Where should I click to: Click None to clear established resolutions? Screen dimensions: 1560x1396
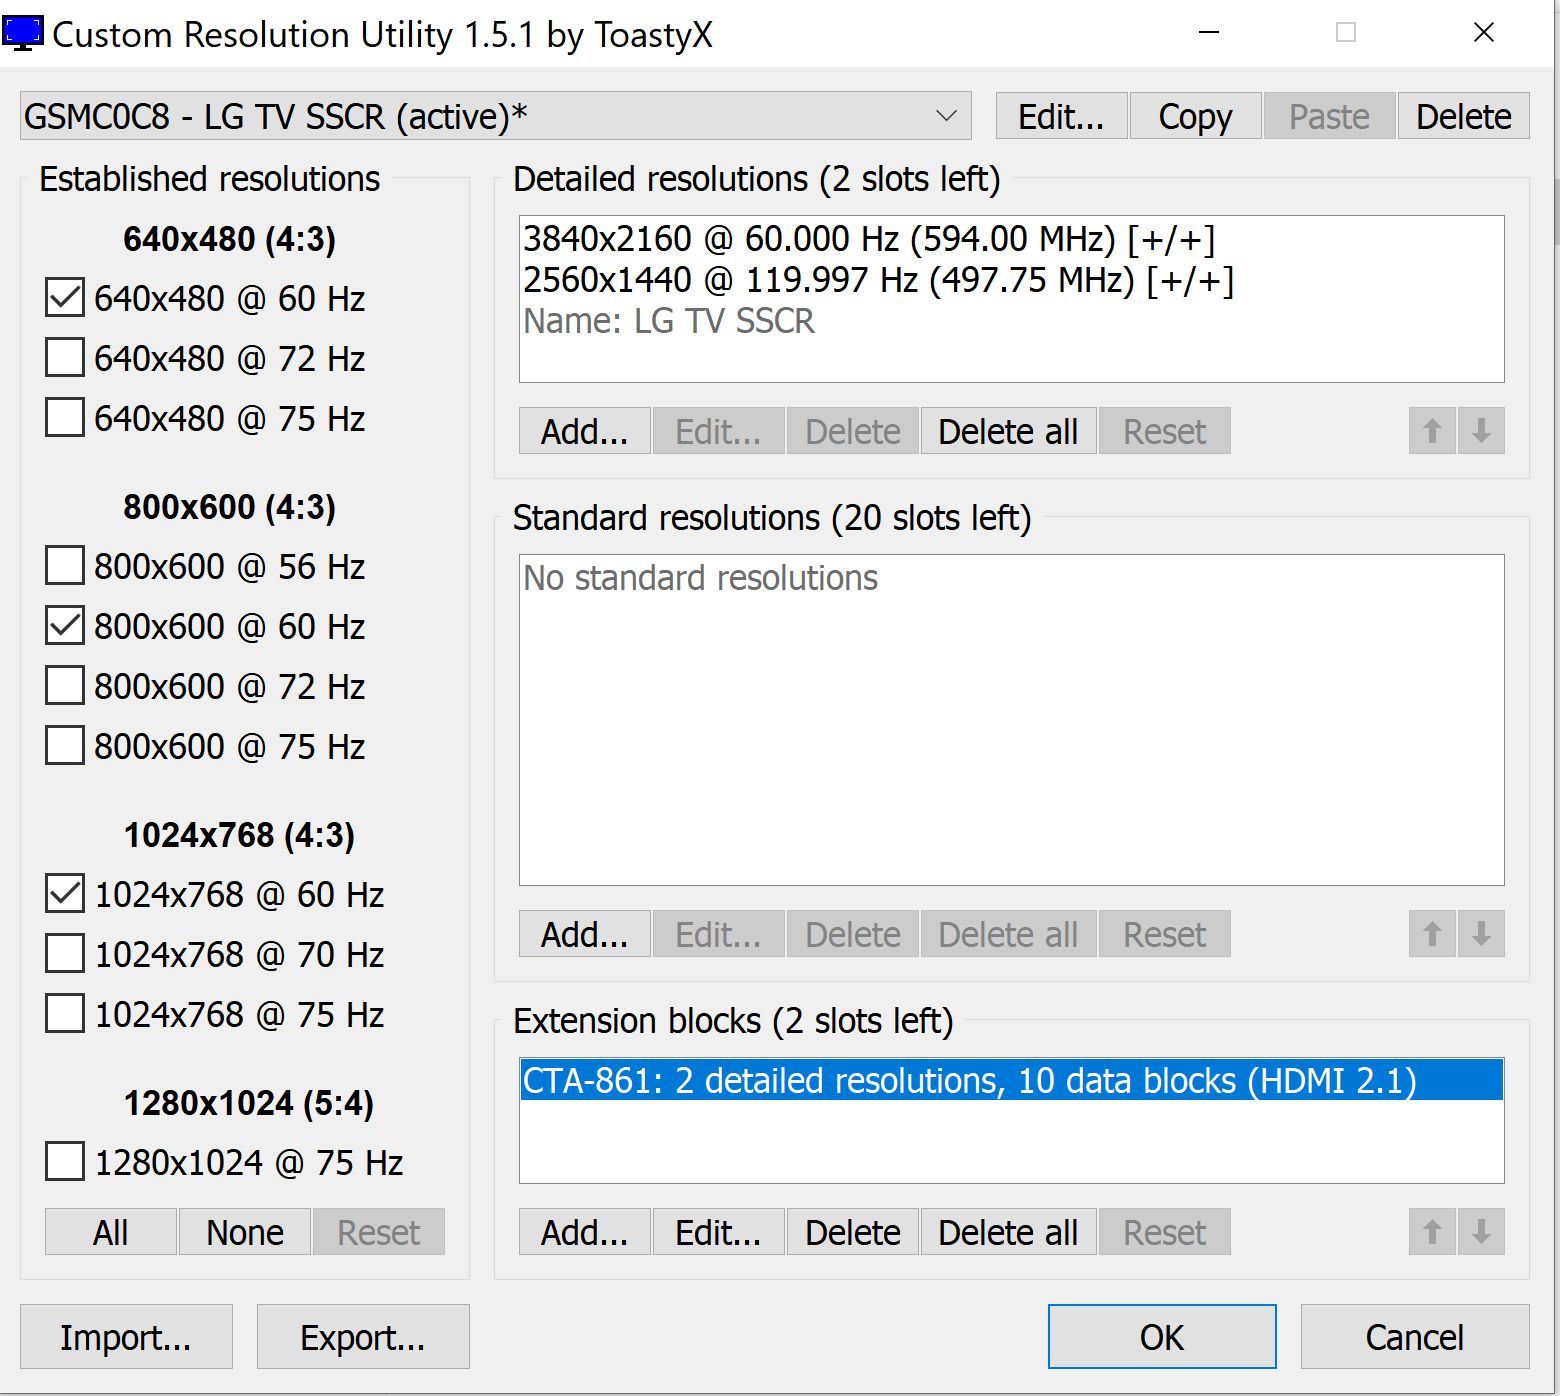point(244,1232)
